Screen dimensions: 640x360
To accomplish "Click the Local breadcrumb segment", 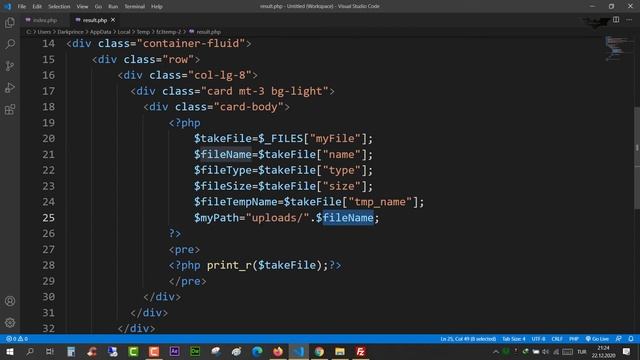I will click(124, 32).
